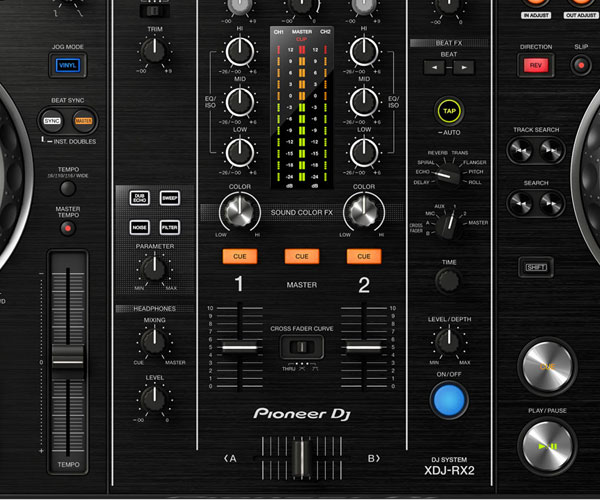Image resolution: width=600 pixels, height=500 pixels.
Task: Click channel 2 HI EQ knob
Action: tap(364, 52)
